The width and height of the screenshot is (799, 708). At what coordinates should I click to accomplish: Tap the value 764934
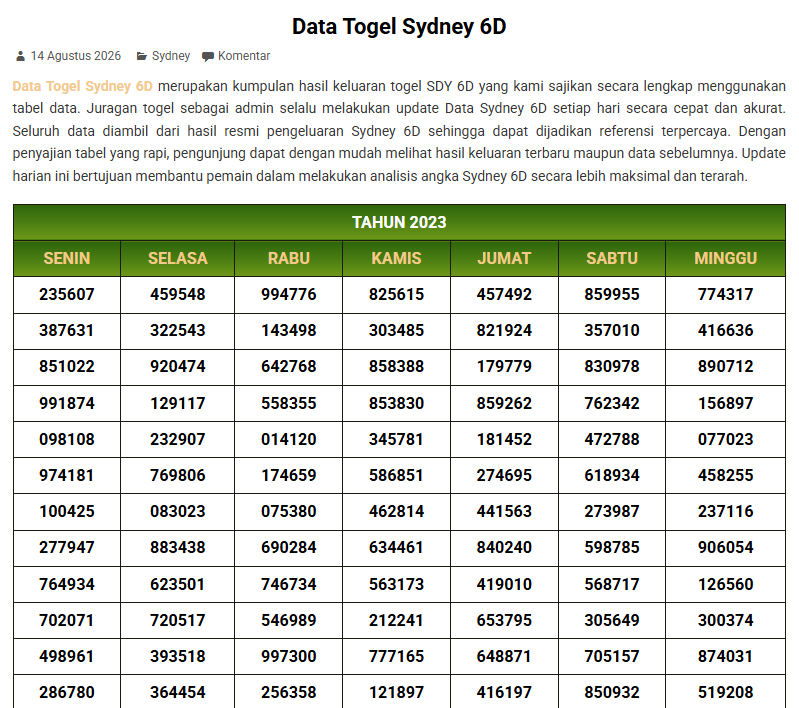(67, 585)
